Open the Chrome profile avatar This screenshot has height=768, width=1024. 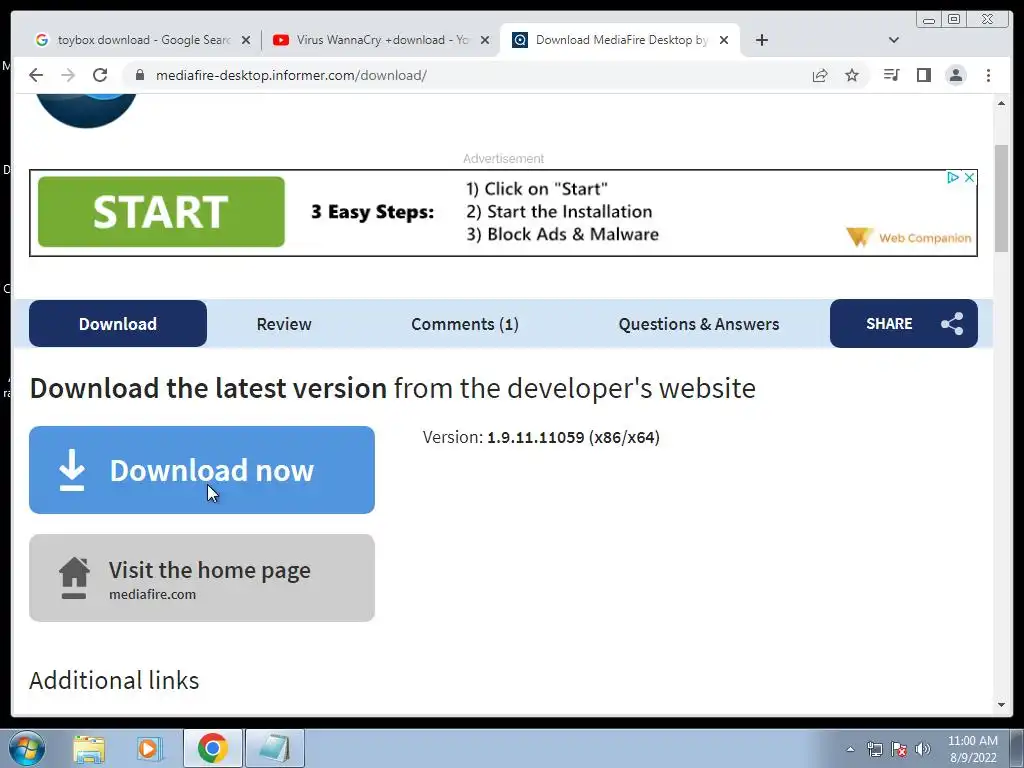[x=956, y=75]
